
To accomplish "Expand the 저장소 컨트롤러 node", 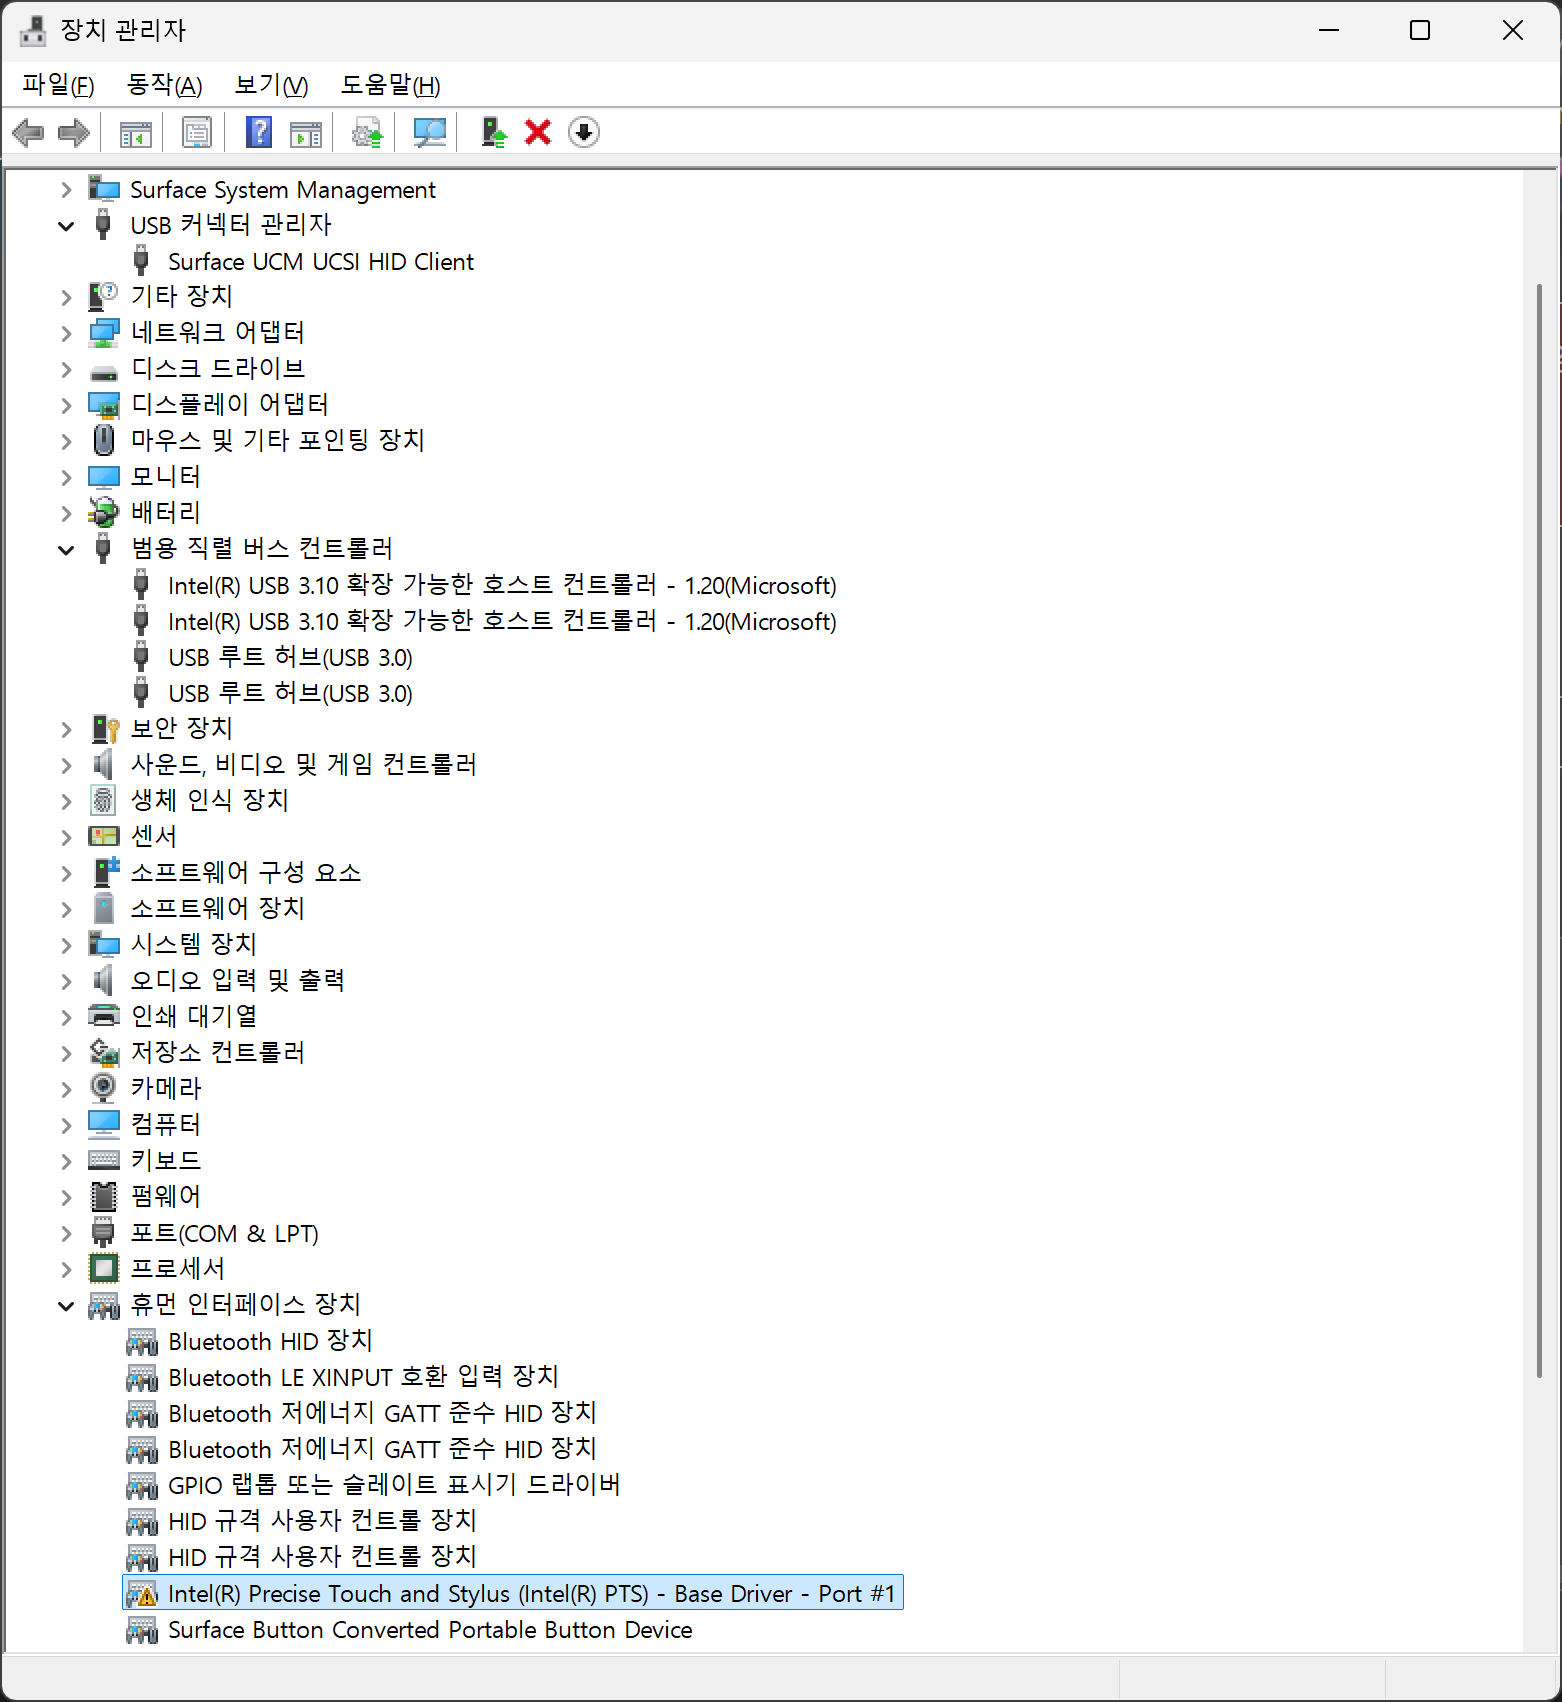I will click(66, 1053).
